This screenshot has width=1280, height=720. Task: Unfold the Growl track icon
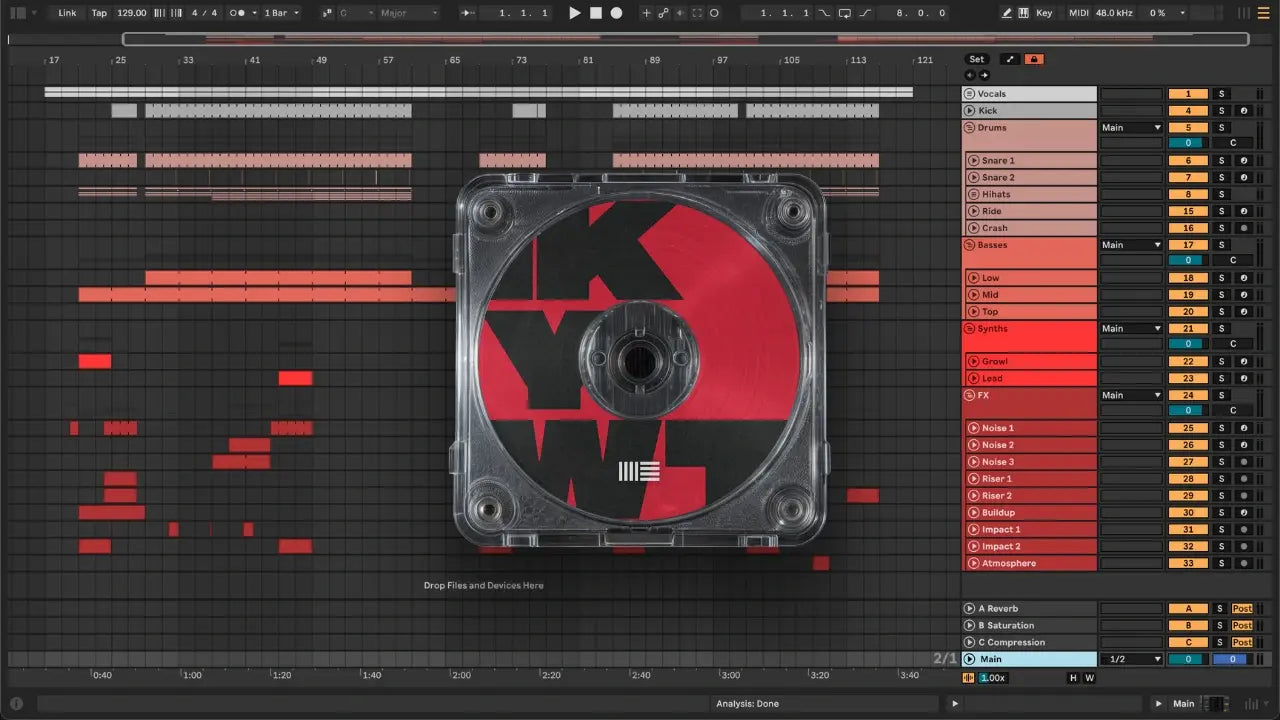pyautogui.click(x=973, y=362)
